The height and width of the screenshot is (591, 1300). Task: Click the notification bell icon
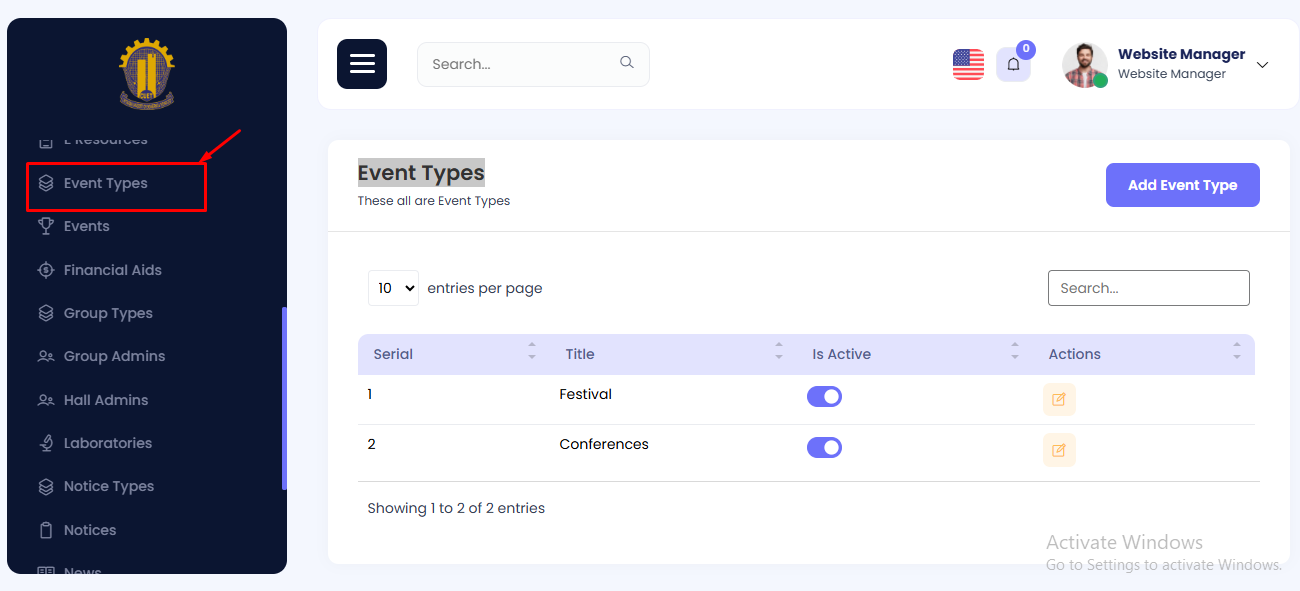(x=1013, y=65)
